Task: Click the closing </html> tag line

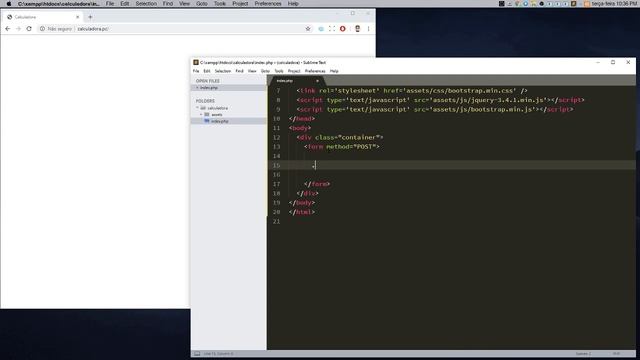Action: coord(302,212)
